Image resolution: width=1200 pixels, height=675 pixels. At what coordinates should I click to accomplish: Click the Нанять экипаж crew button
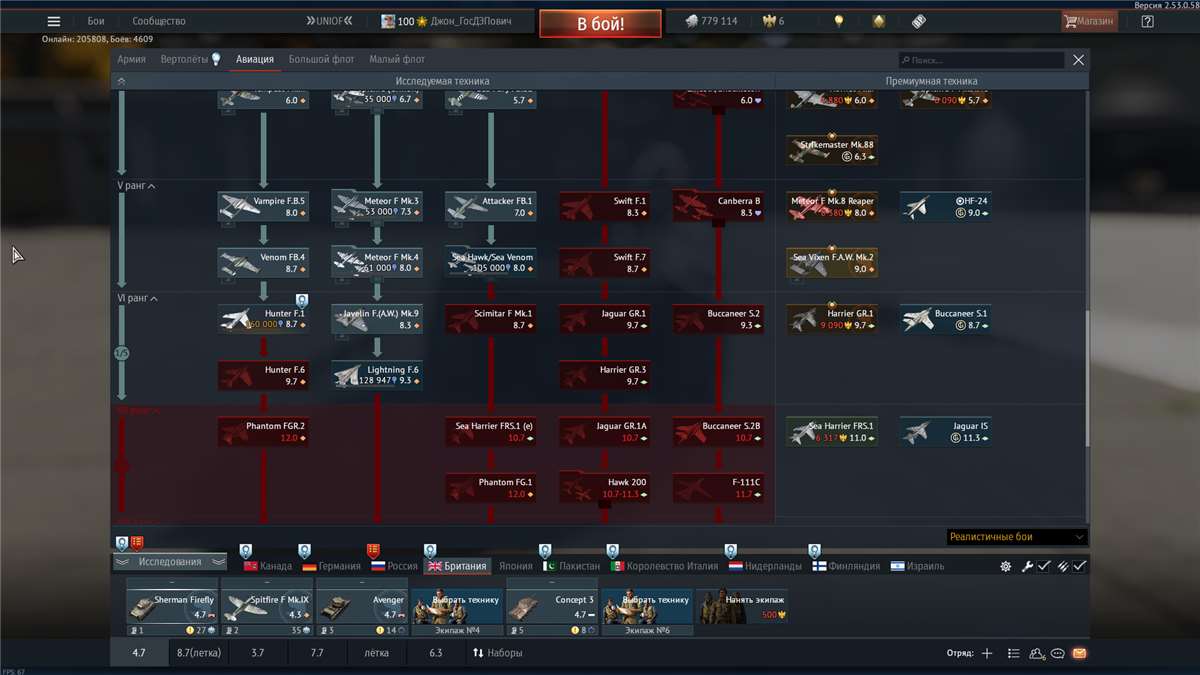[x=740, y=606]
